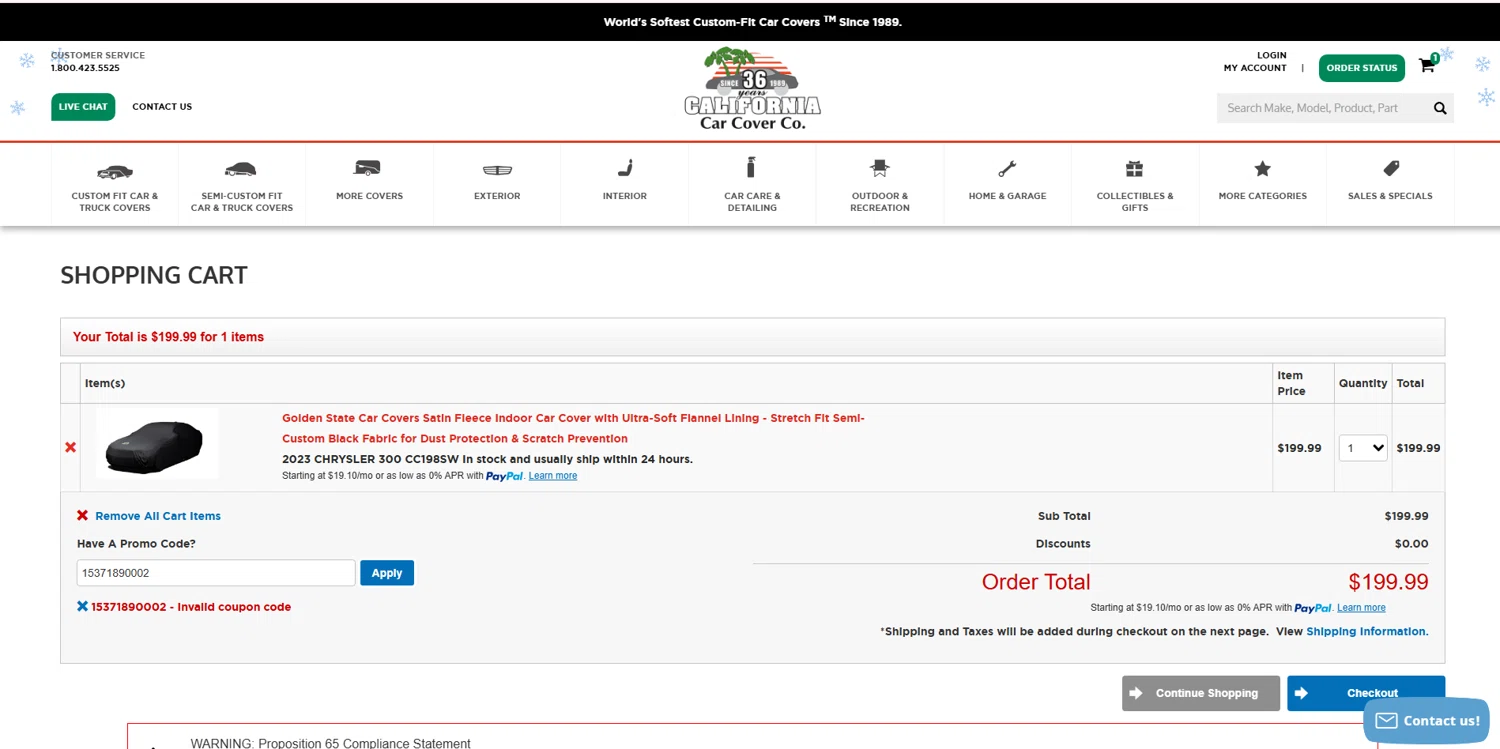Viewport: 1500px width, 749px height.
Task: Click the car cover product thumbnail
Action: coord(157,443)
